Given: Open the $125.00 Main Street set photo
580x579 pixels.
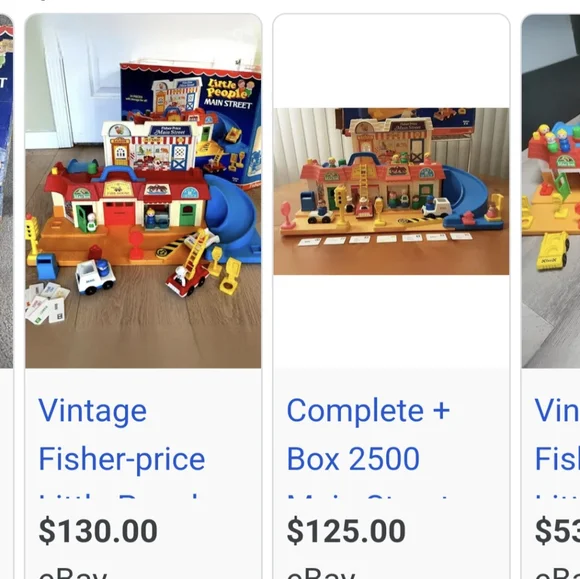Looking at the screenshot, I should click(x=391, y=191).
